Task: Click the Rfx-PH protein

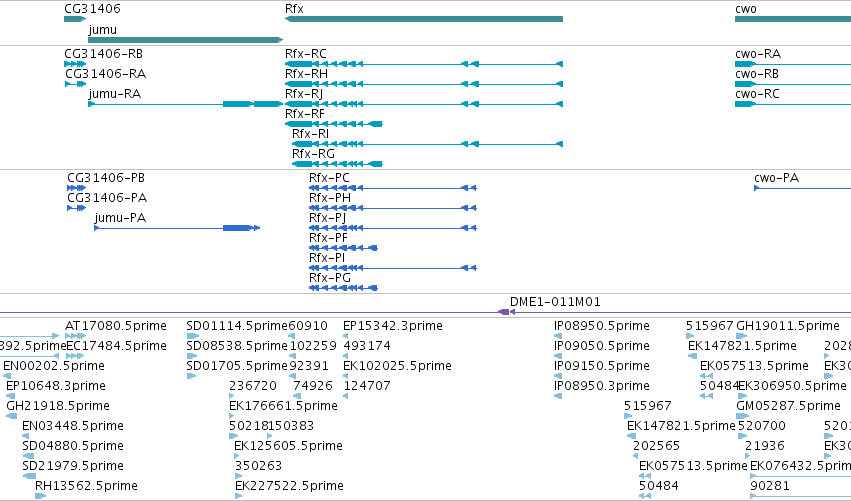Action: pyautogui.click(x=392, y=208)
